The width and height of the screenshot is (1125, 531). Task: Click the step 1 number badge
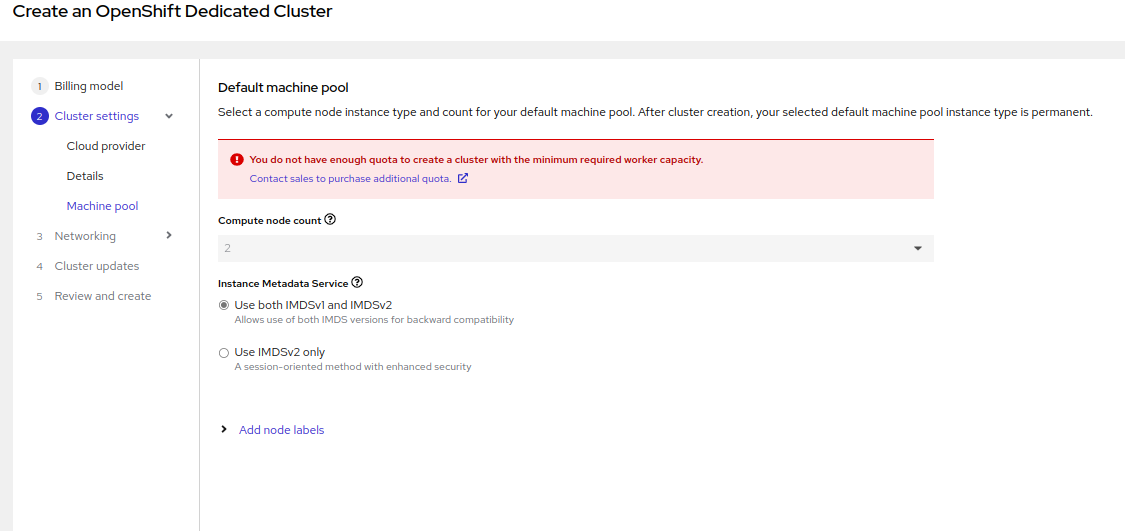point(40,86)
